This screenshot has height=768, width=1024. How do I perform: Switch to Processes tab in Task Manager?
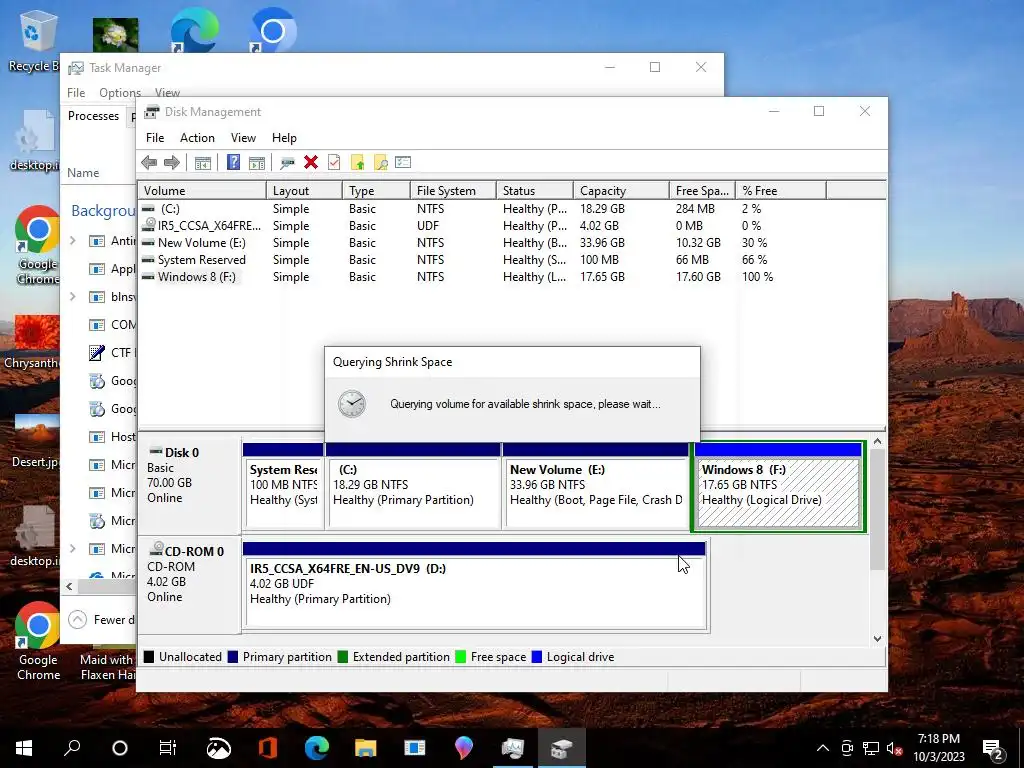[93, 116]
